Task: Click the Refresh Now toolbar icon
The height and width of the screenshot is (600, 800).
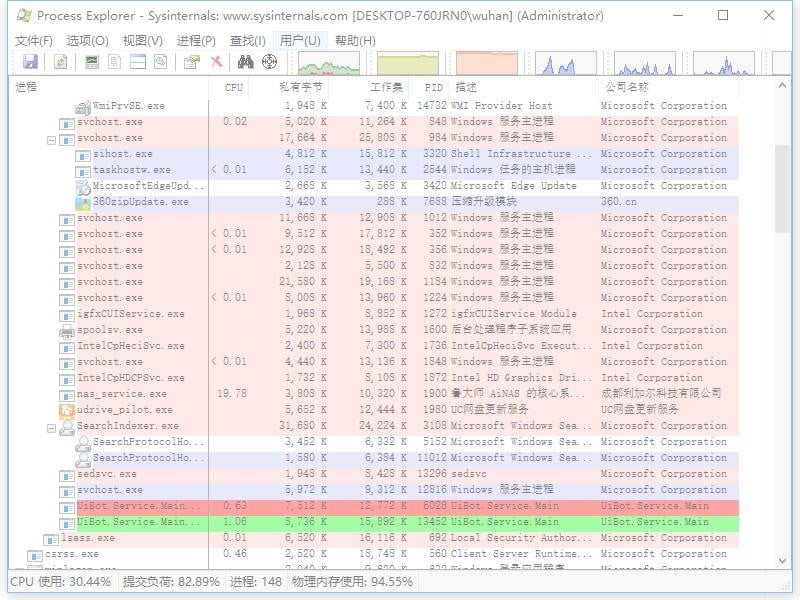Action: (x=61, y=62)
